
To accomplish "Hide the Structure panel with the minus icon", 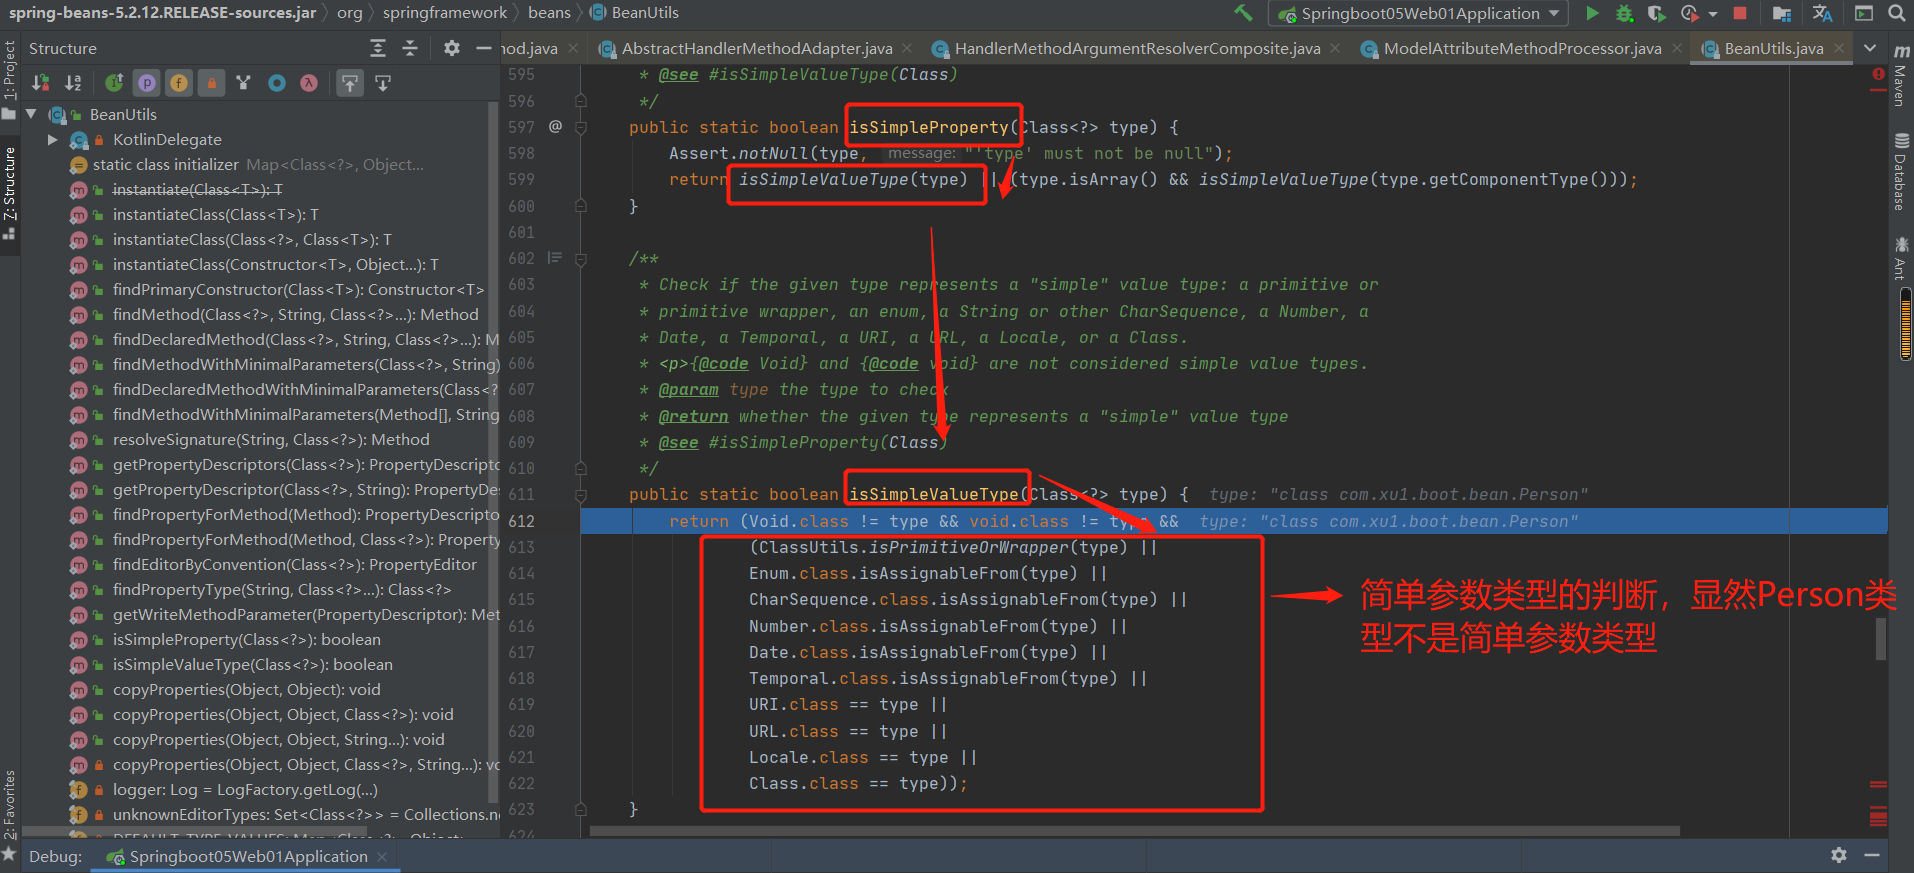I will coord(483,48).
